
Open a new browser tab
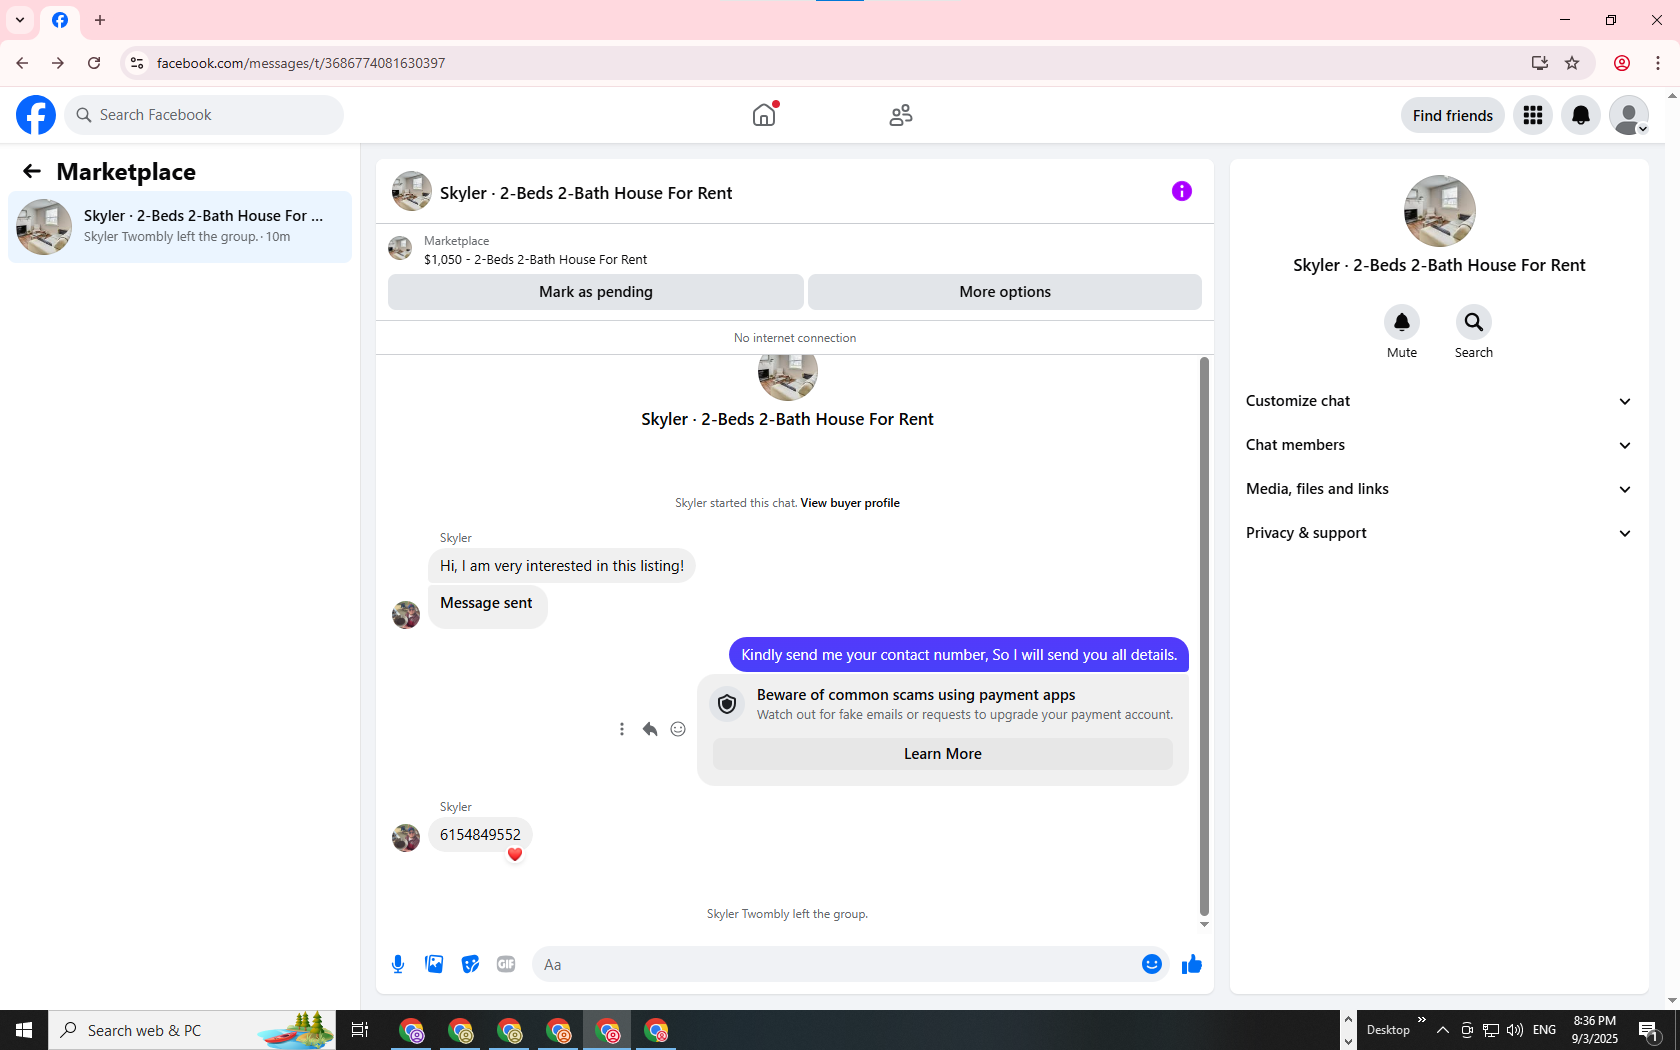(100, 20)
